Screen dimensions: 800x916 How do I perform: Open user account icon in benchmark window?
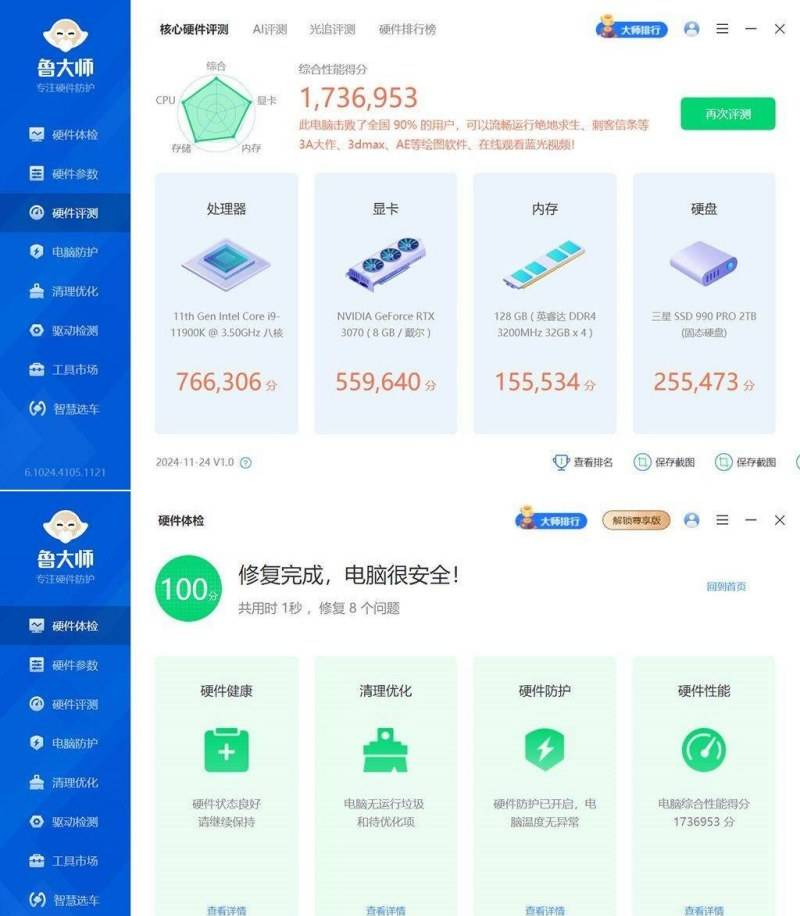pyautogui.click(x=691, y=29)
